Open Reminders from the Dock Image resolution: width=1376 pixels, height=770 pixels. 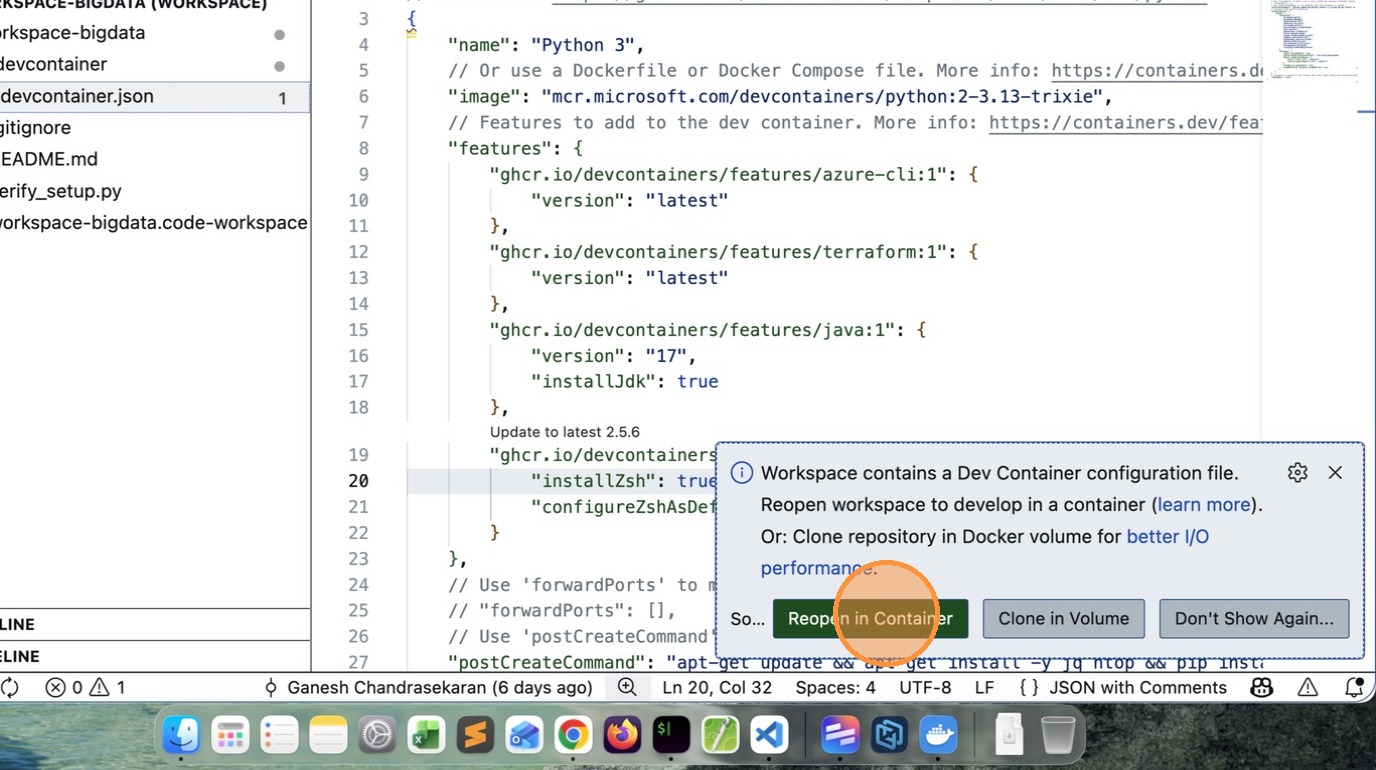pyautogui.click(x=279, y=736)
